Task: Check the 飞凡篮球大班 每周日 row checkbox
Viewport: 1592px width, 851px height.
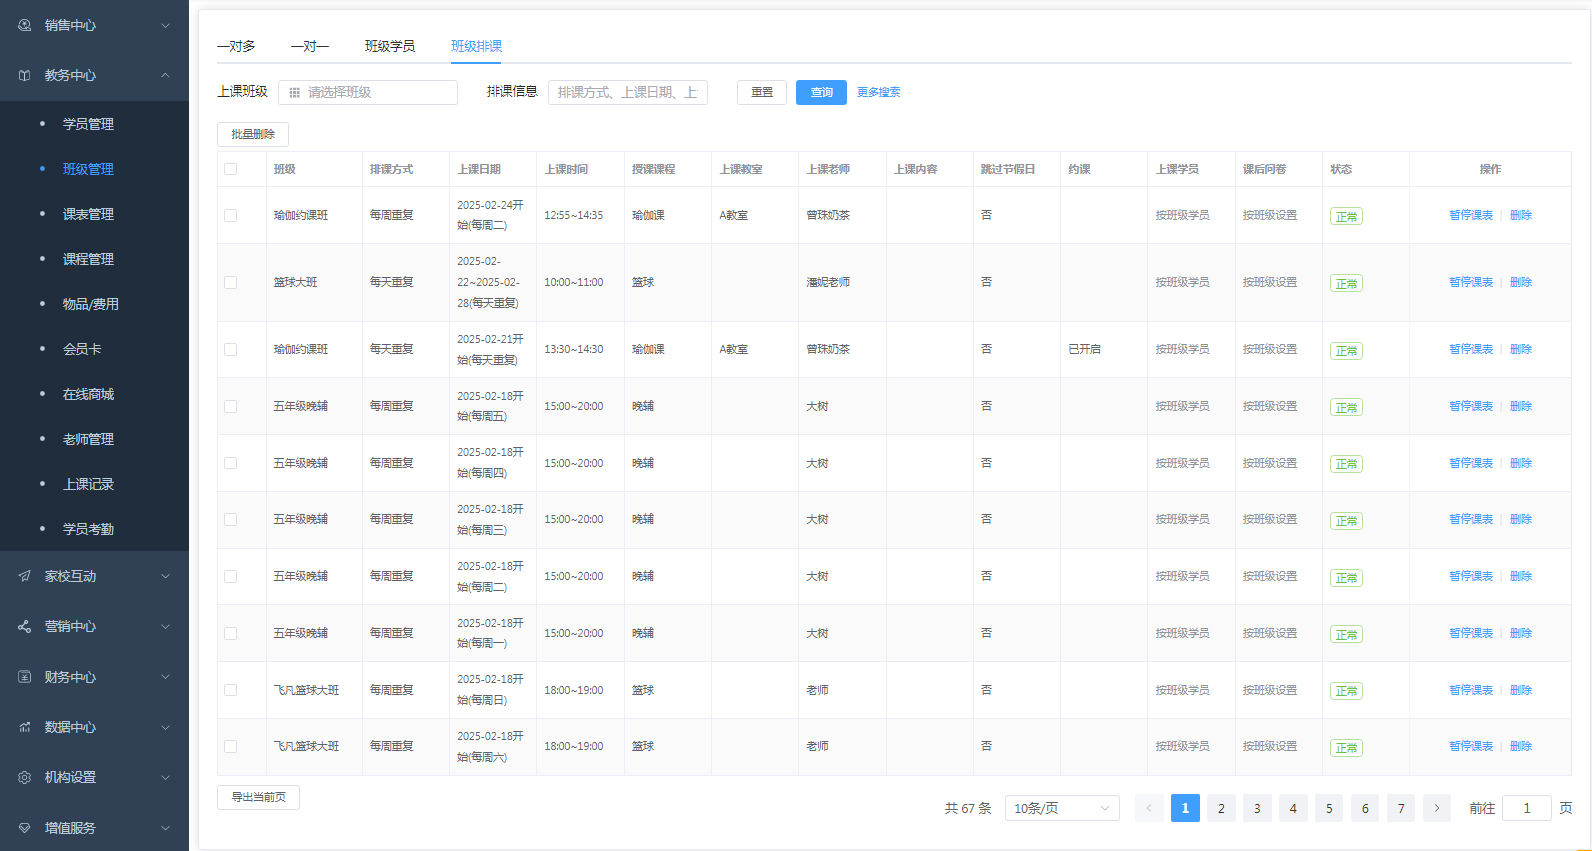Action: (231, 690)
